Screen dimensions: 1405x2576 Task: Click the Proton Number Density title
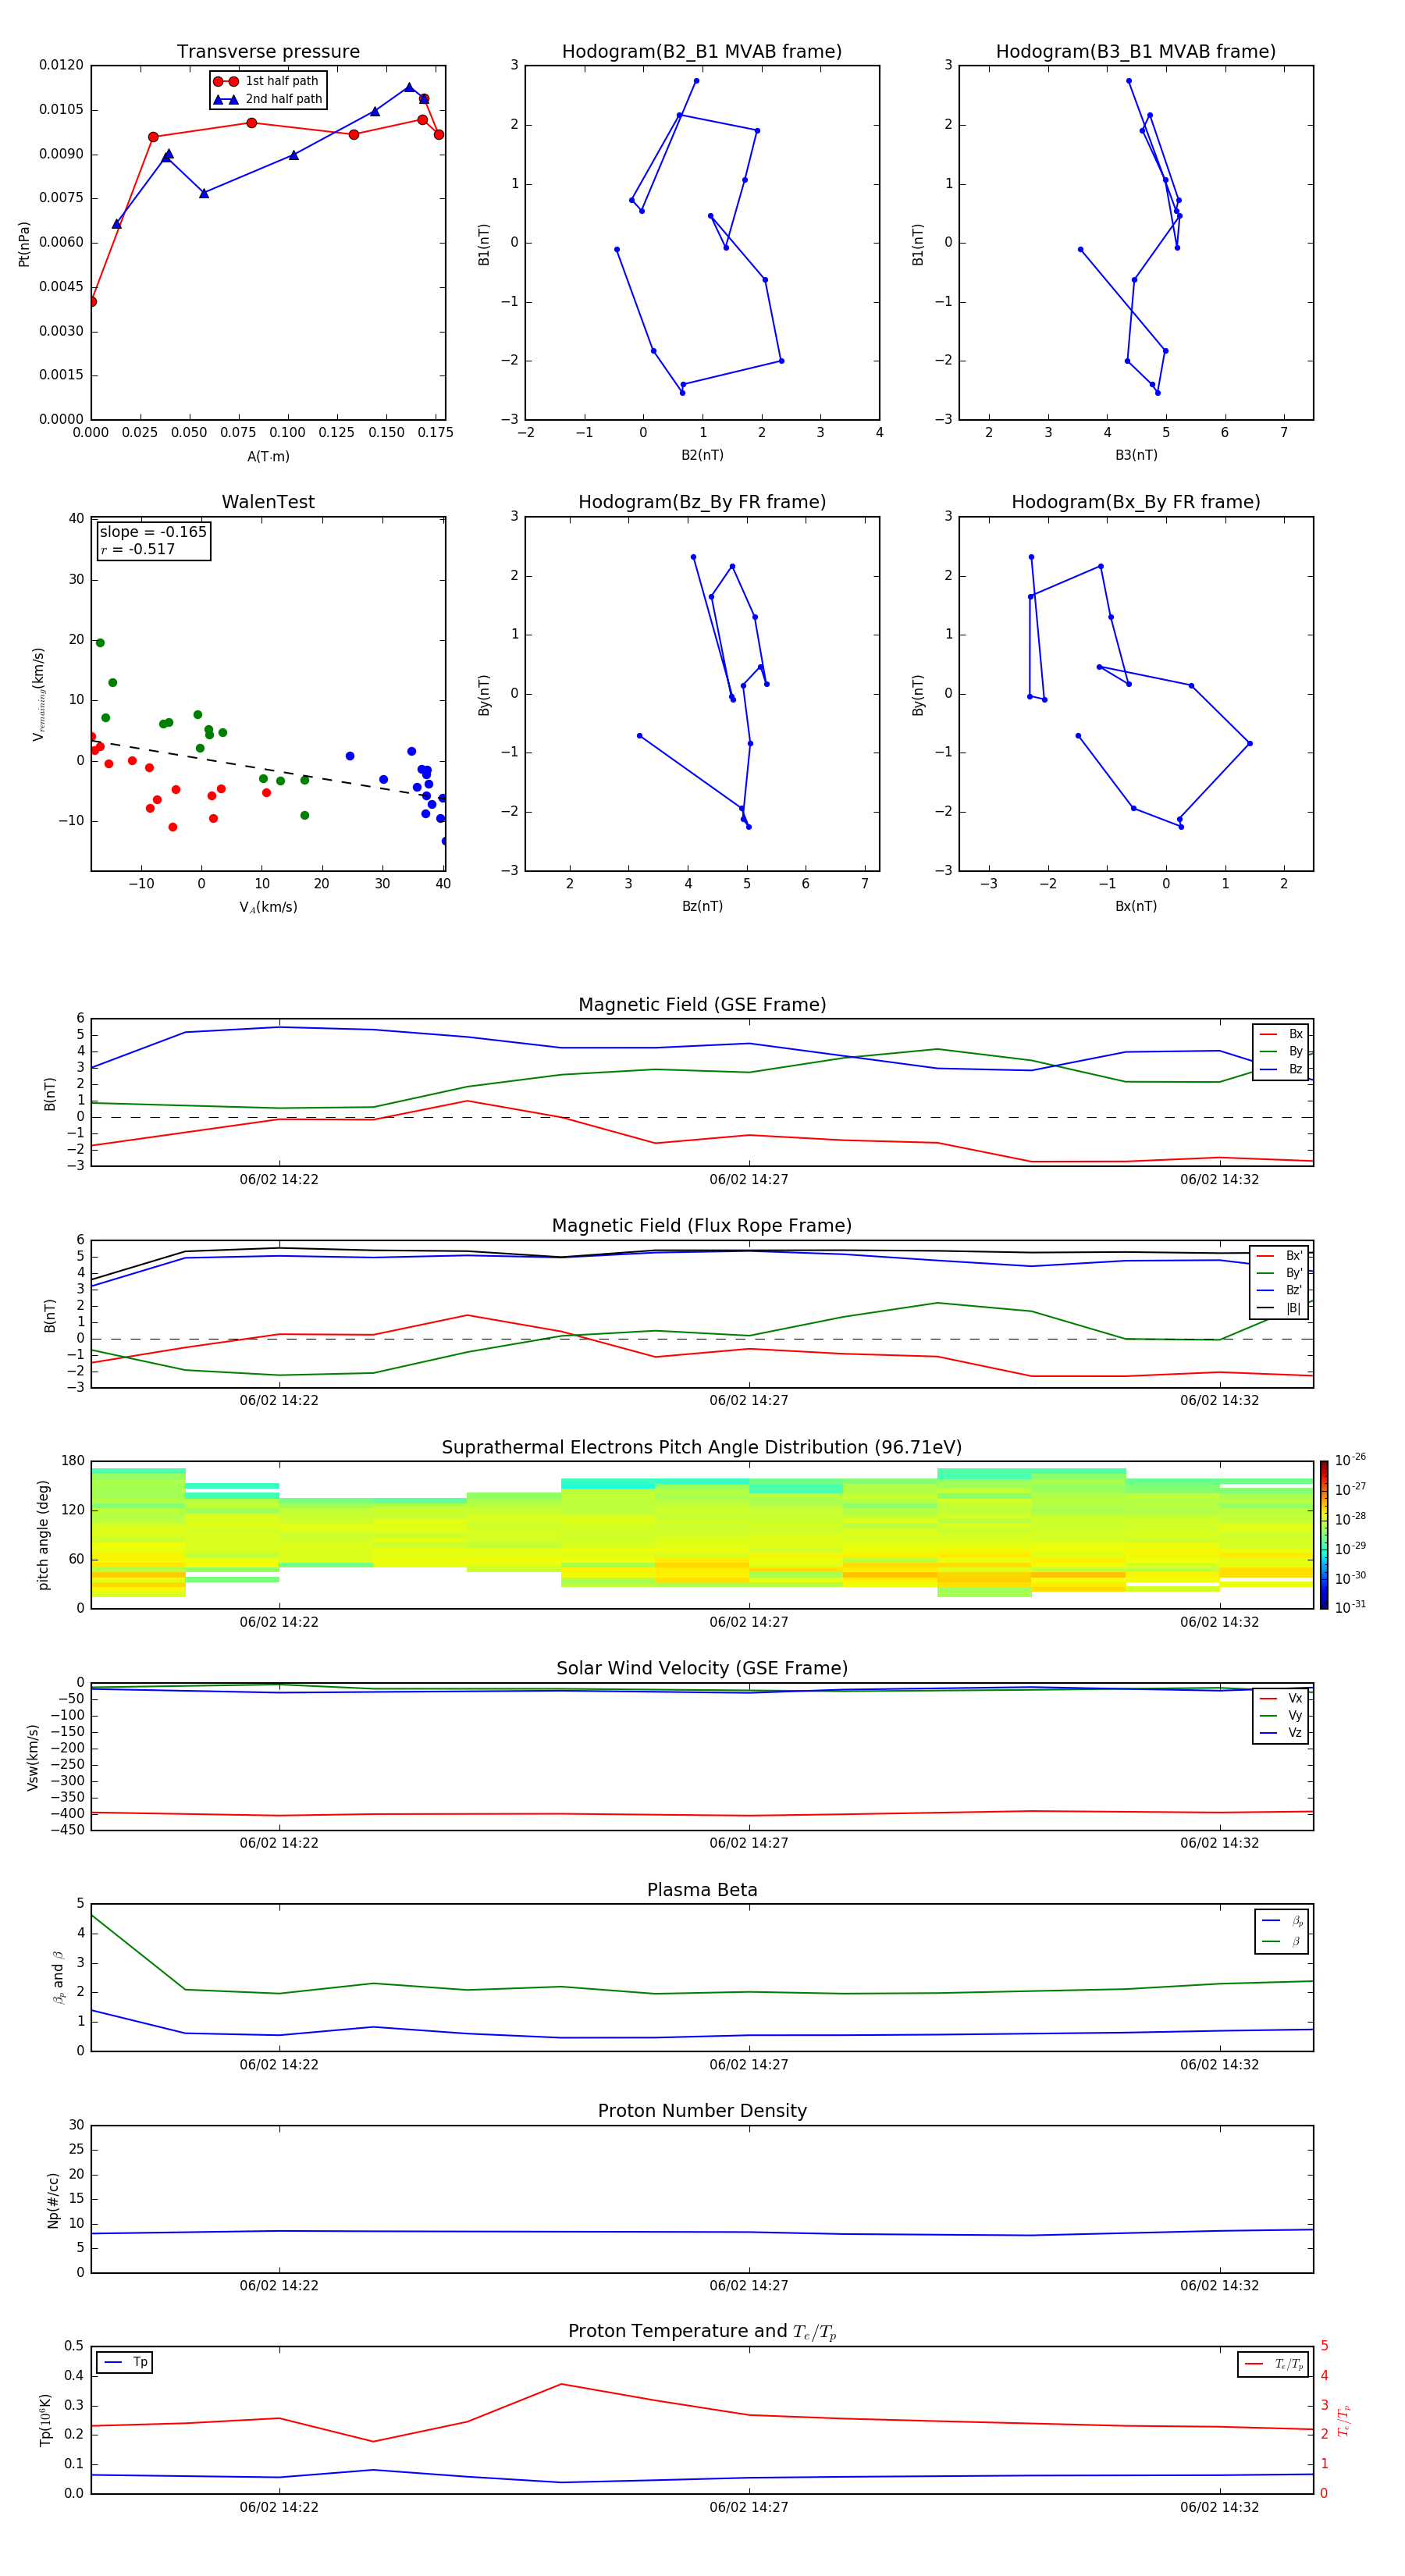702,2111
